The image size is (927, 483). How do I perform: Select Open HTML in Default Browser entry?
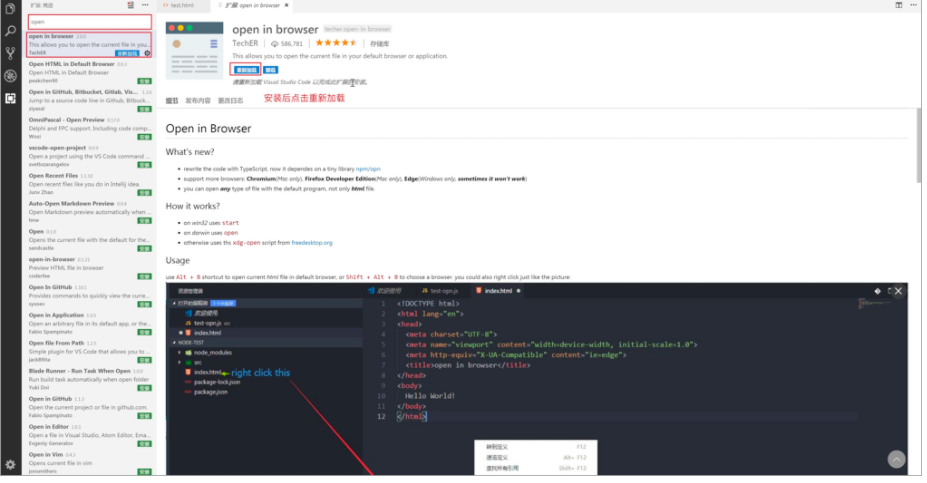[89, 72]
